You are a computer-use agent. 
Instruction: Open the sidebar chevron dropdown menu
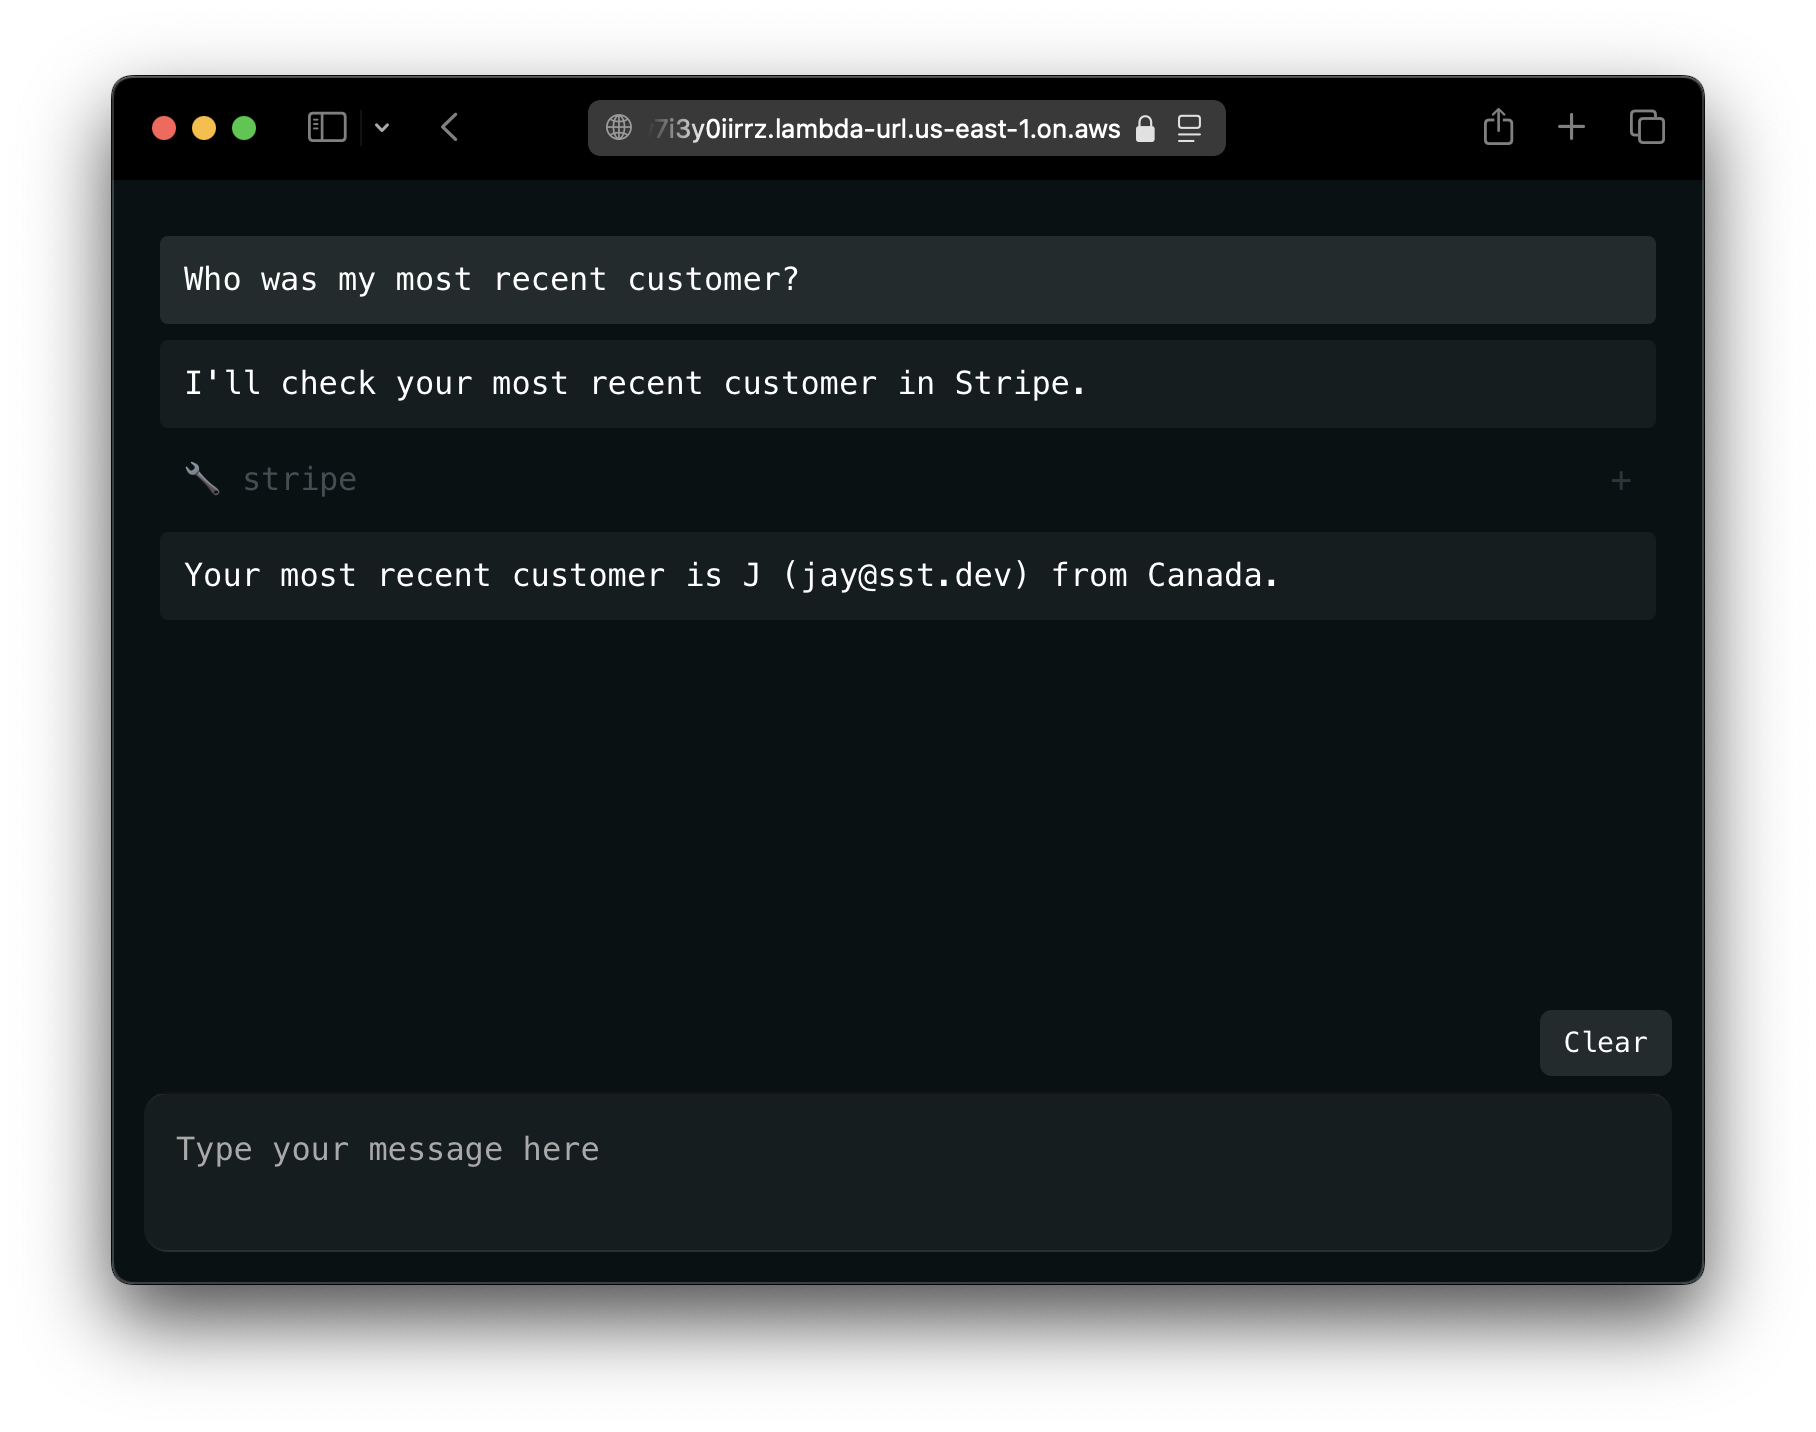pos(382,128)
